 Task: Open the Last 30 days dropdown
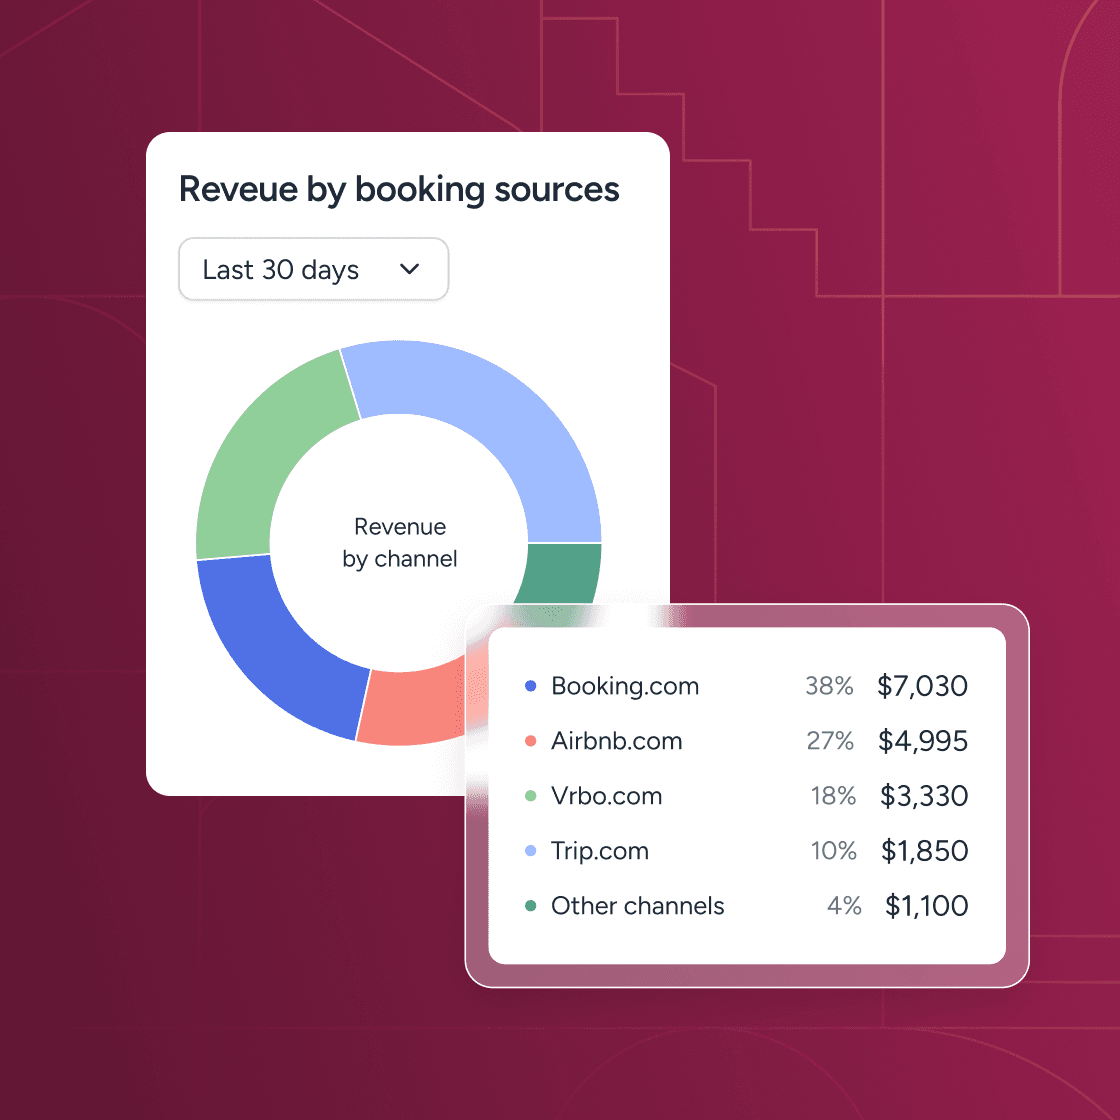click(x=314, y=269)
